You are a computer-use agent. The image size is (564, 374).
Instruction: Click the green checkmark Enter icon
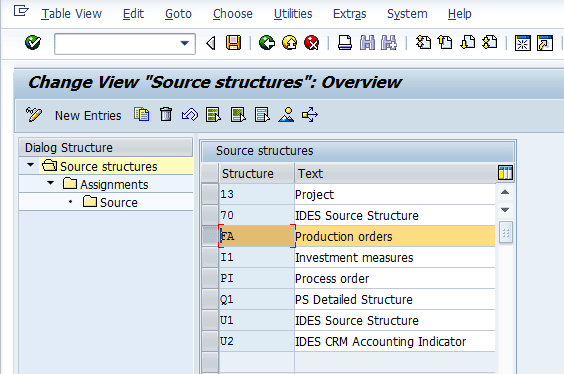click(33, 43)
